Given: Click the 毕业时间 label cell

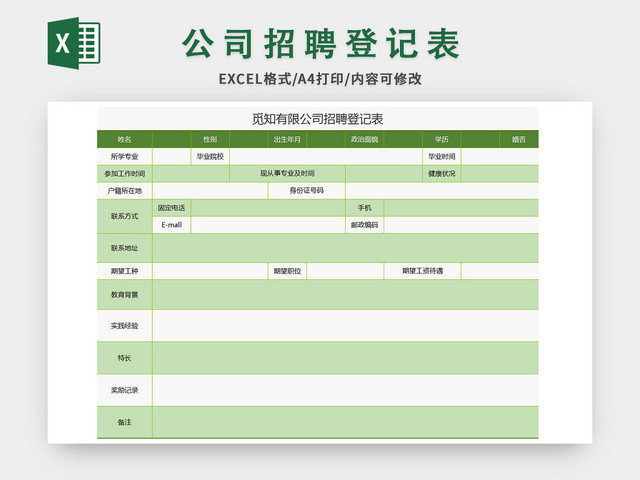Looking at the screenshot, I should [442, 156].
